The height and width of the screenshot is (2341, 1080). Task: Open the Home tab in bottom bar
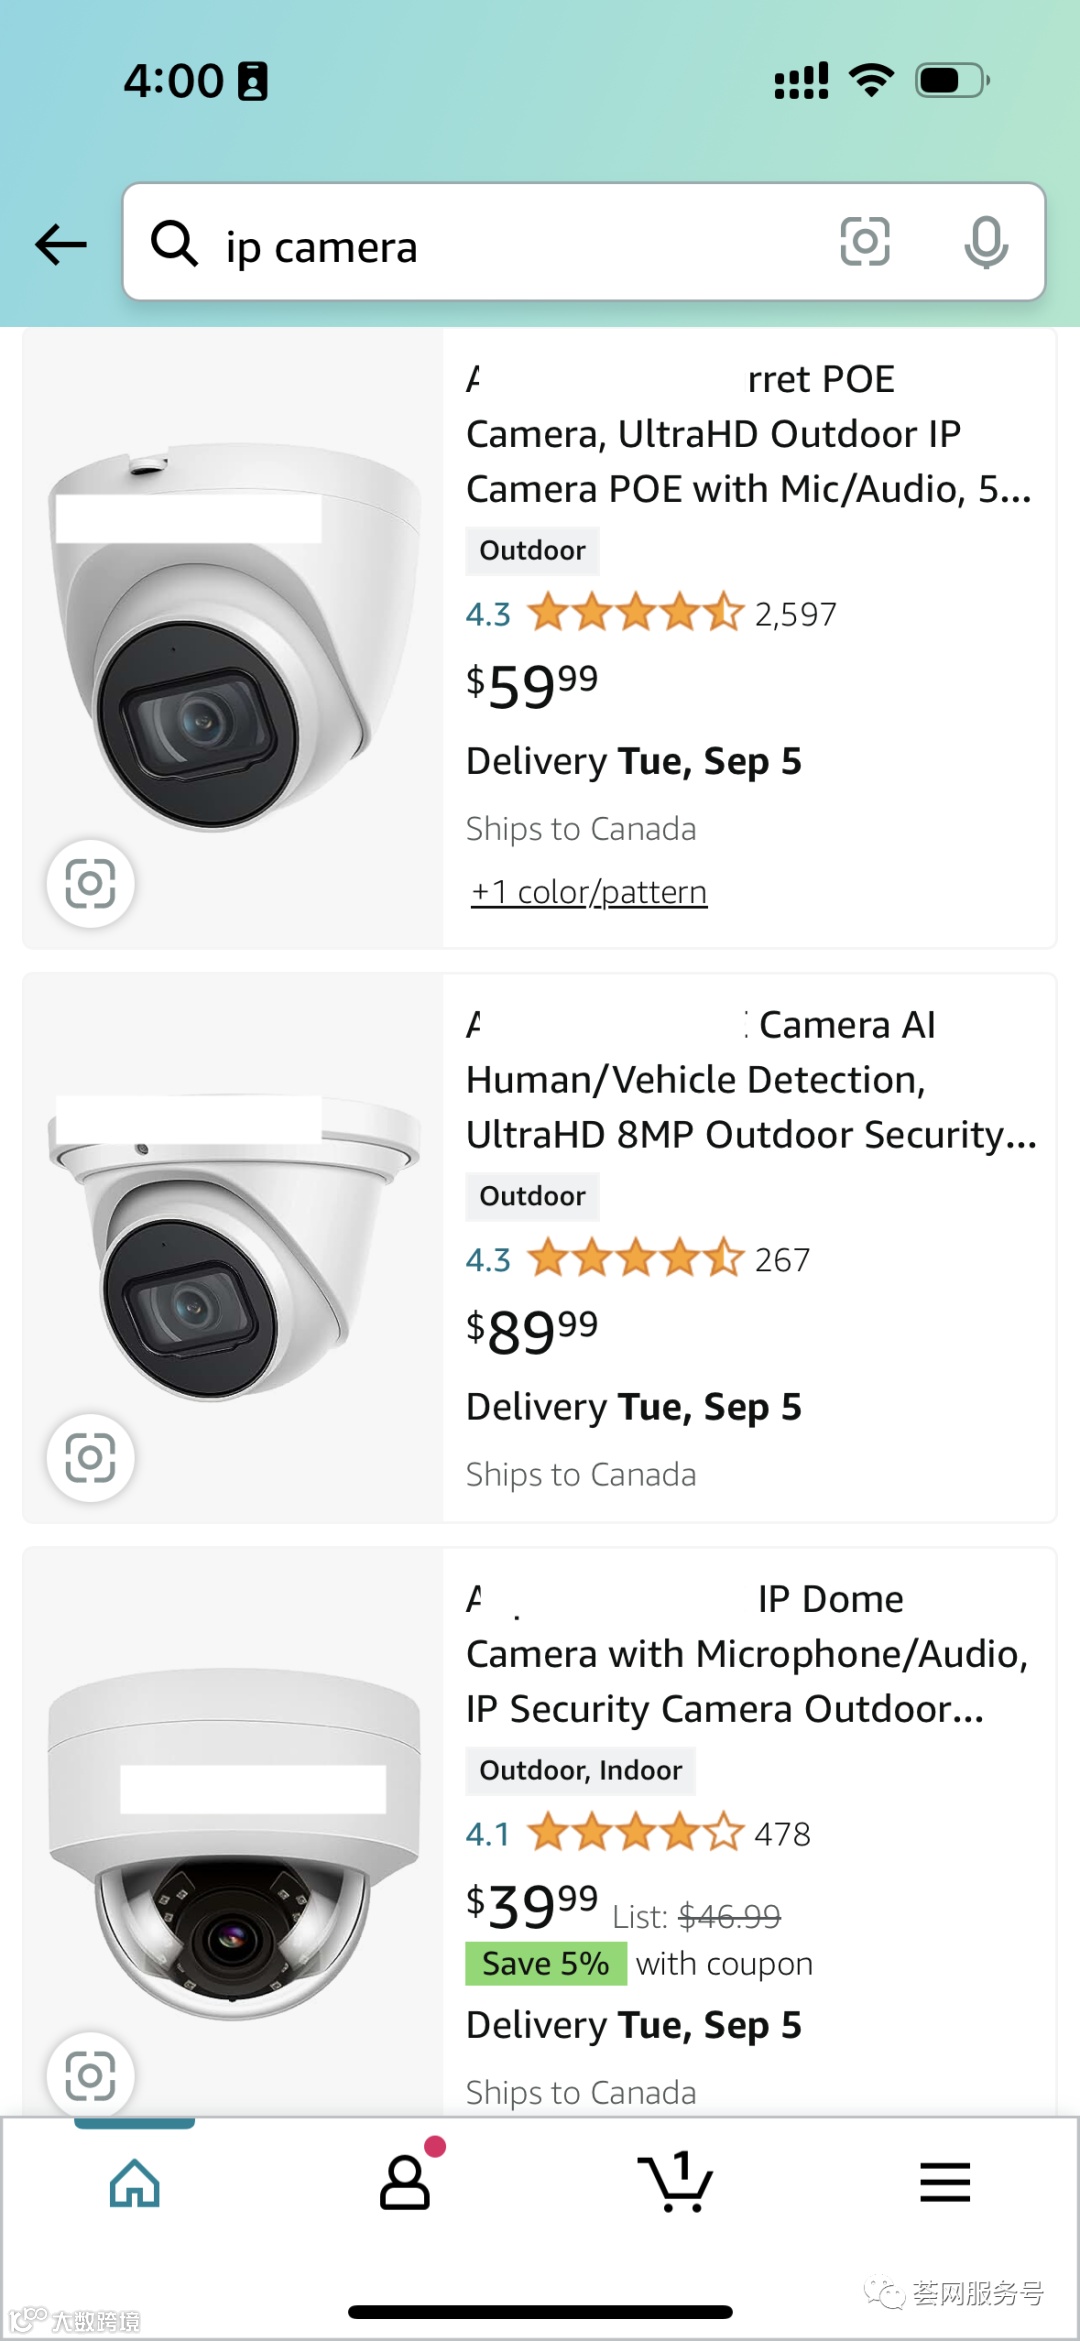(135, 2182)
